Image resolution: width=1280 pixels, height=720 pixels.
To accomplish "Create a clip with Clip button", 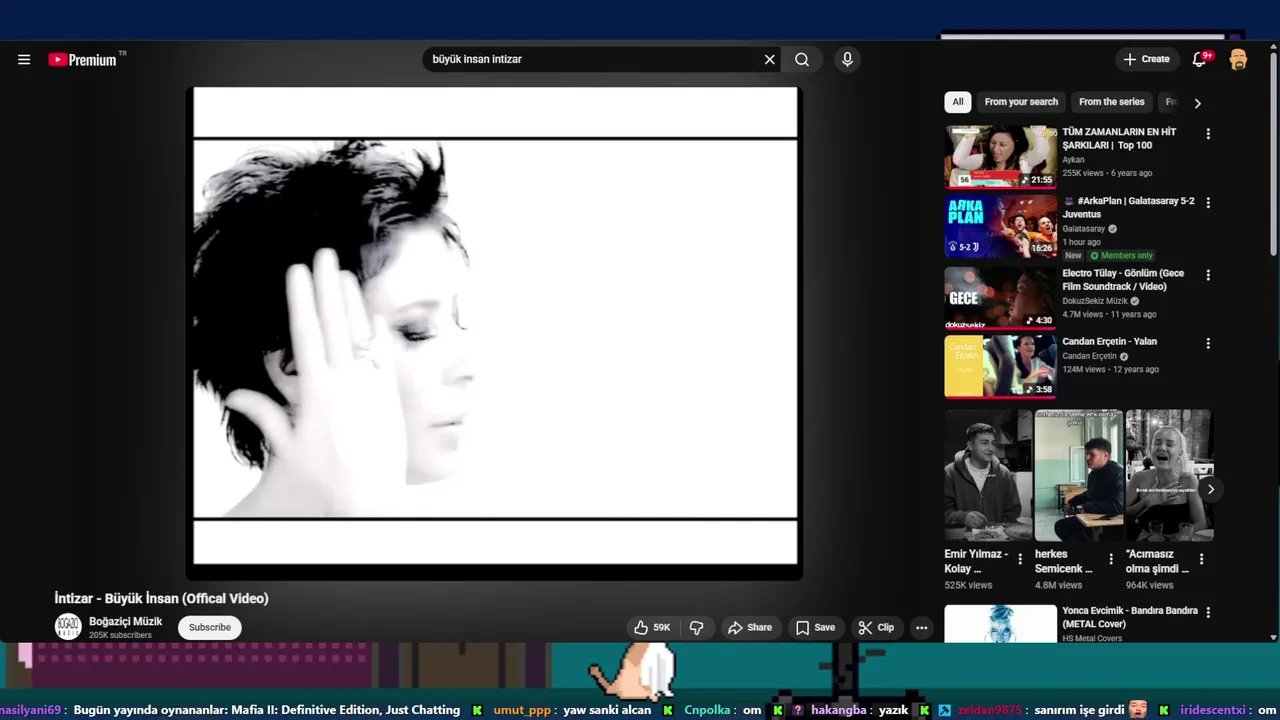I will pyautogui.click(x=876, y=628).
